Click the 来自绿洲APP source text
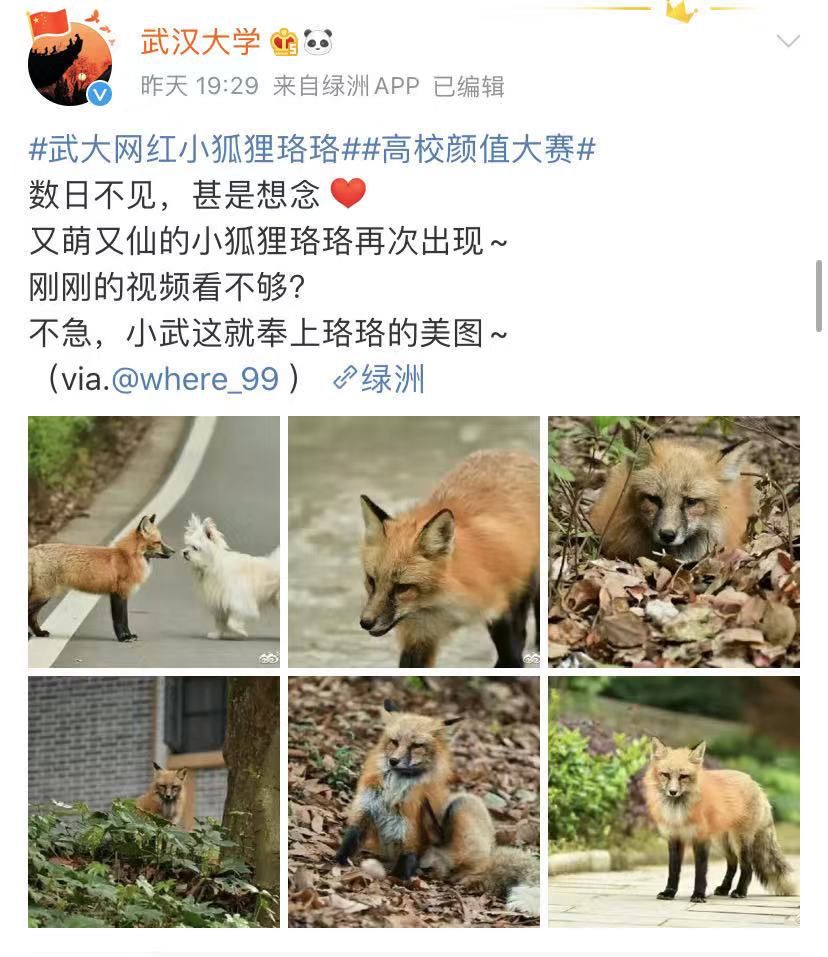 click(x=346, y=86)
